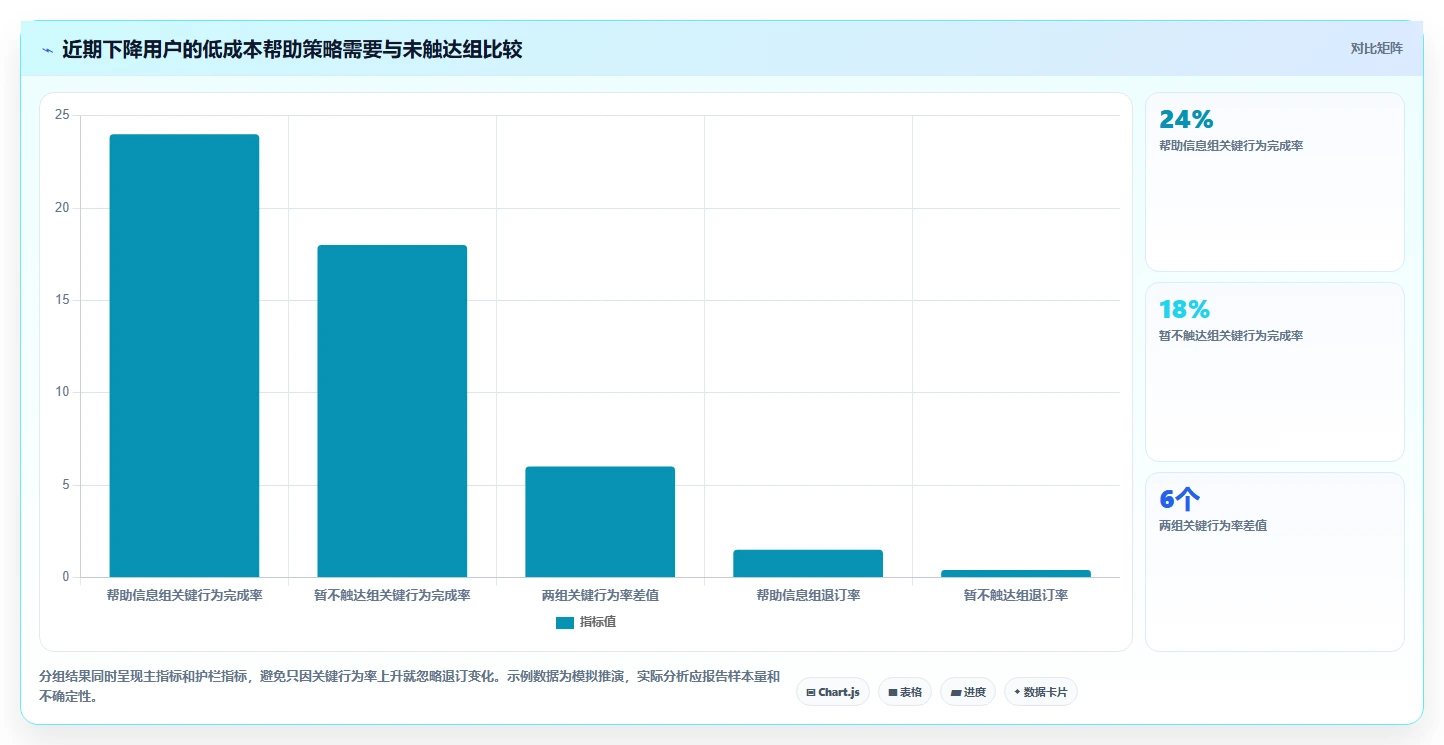The image size is (1444, 745).
Task: Click the 暂不触达组退订率 bar
Action: [x=1016, y=573]
